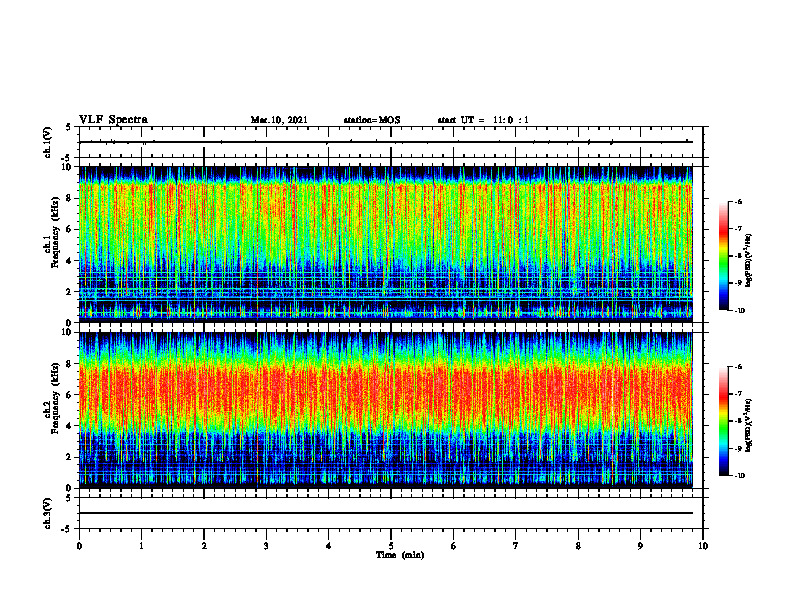Click the 'station=MOS' label
This screenshot has height=612, width=792.
coord(372,120)
